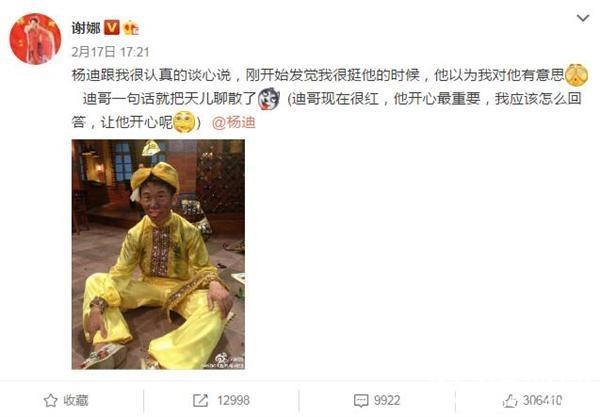Expand the post options chevron at top right
600x417 pixels.
pyautogui.click(x=582, y=18)
